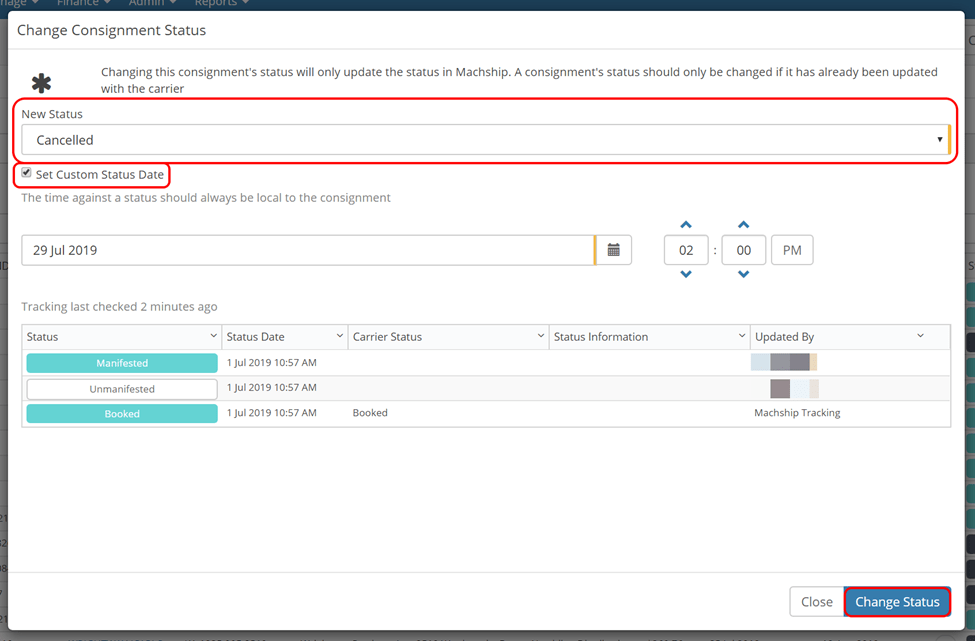Decrement the hour with the down chevron
The image size is (975, 641).
(686, 275)
